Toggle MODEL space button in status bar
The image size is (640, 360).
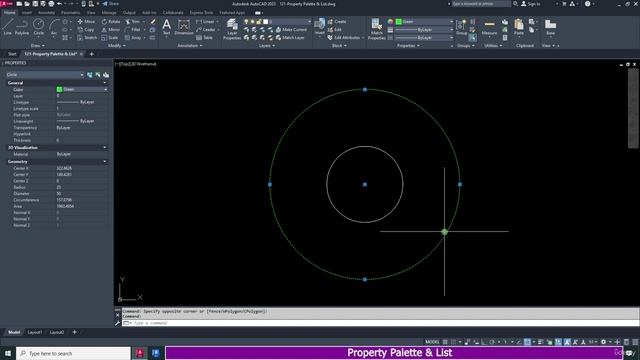click(432, 342)
